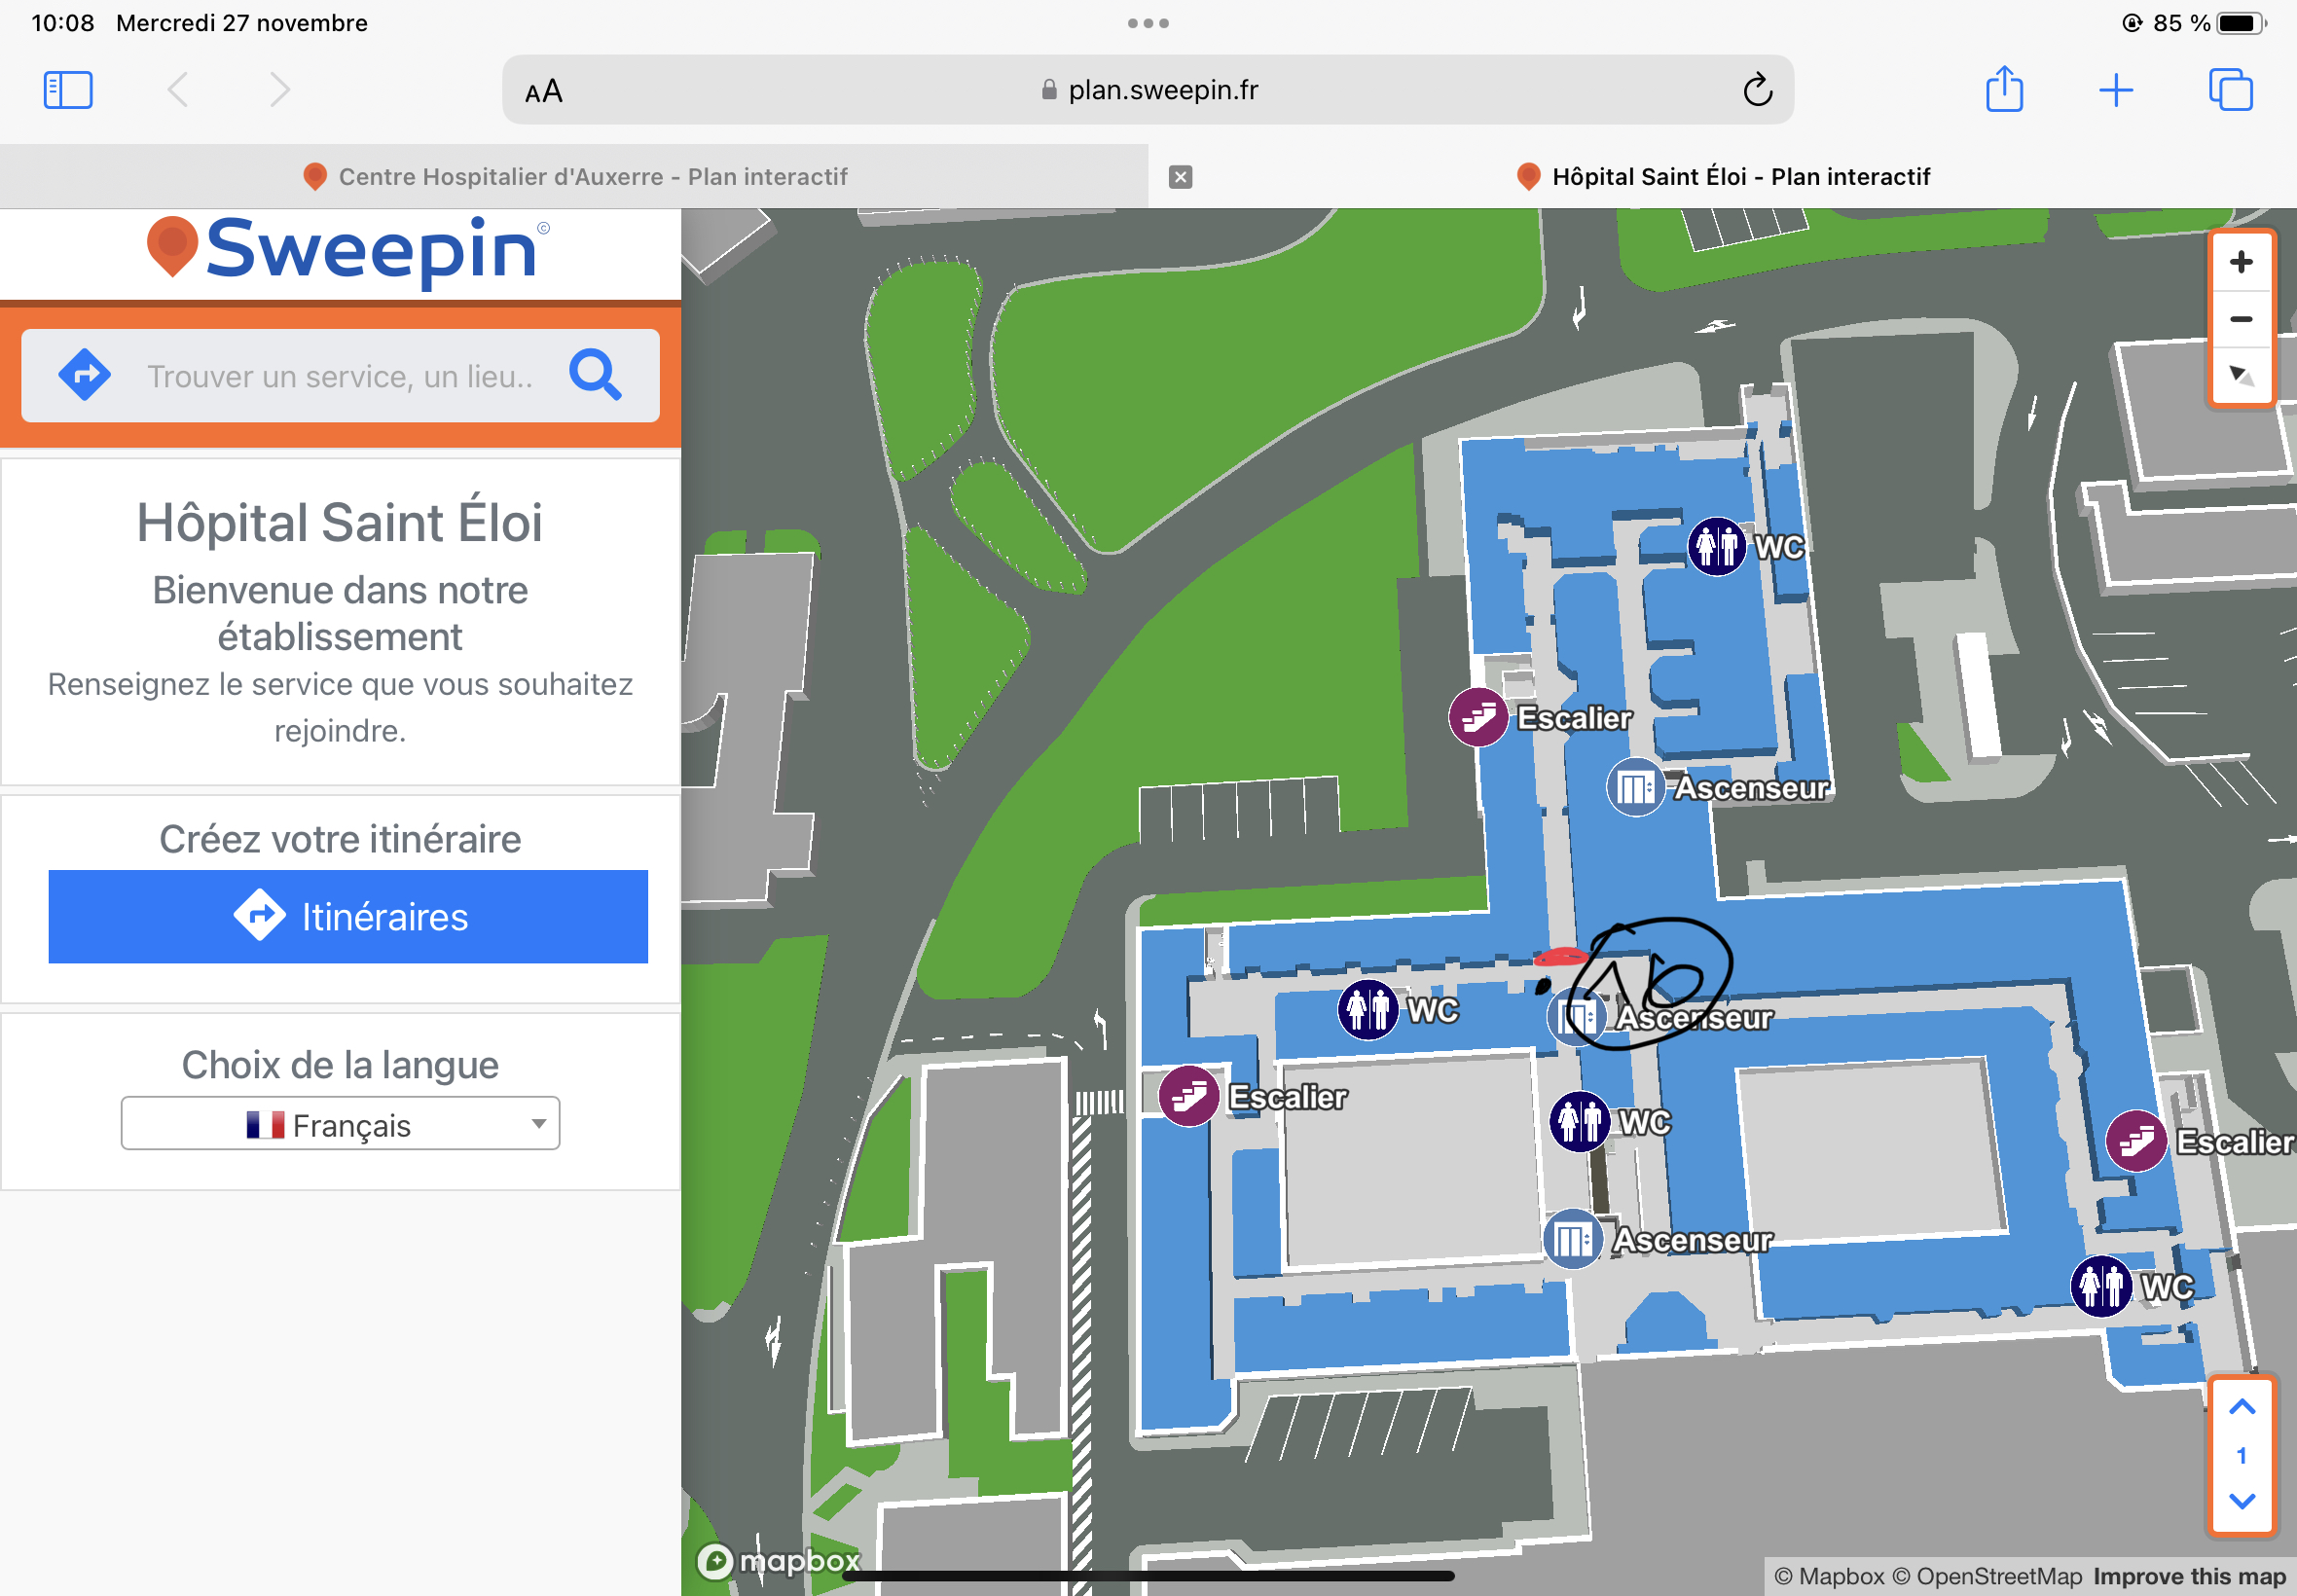
Task: Close the Hôpital Saint Éloi tab
Action: click(1180, 177)
